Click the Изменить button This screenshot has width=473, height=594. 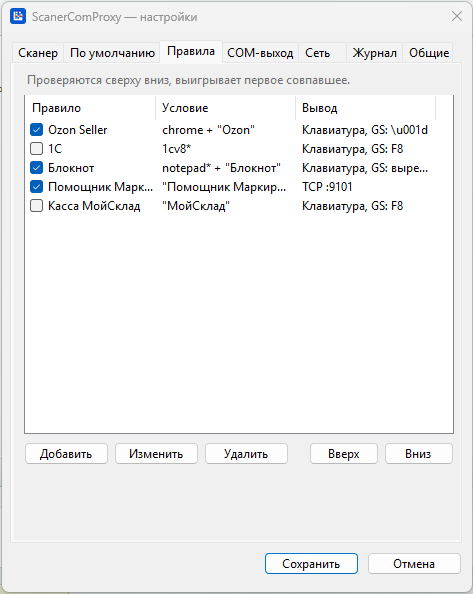tap(156, 453)
